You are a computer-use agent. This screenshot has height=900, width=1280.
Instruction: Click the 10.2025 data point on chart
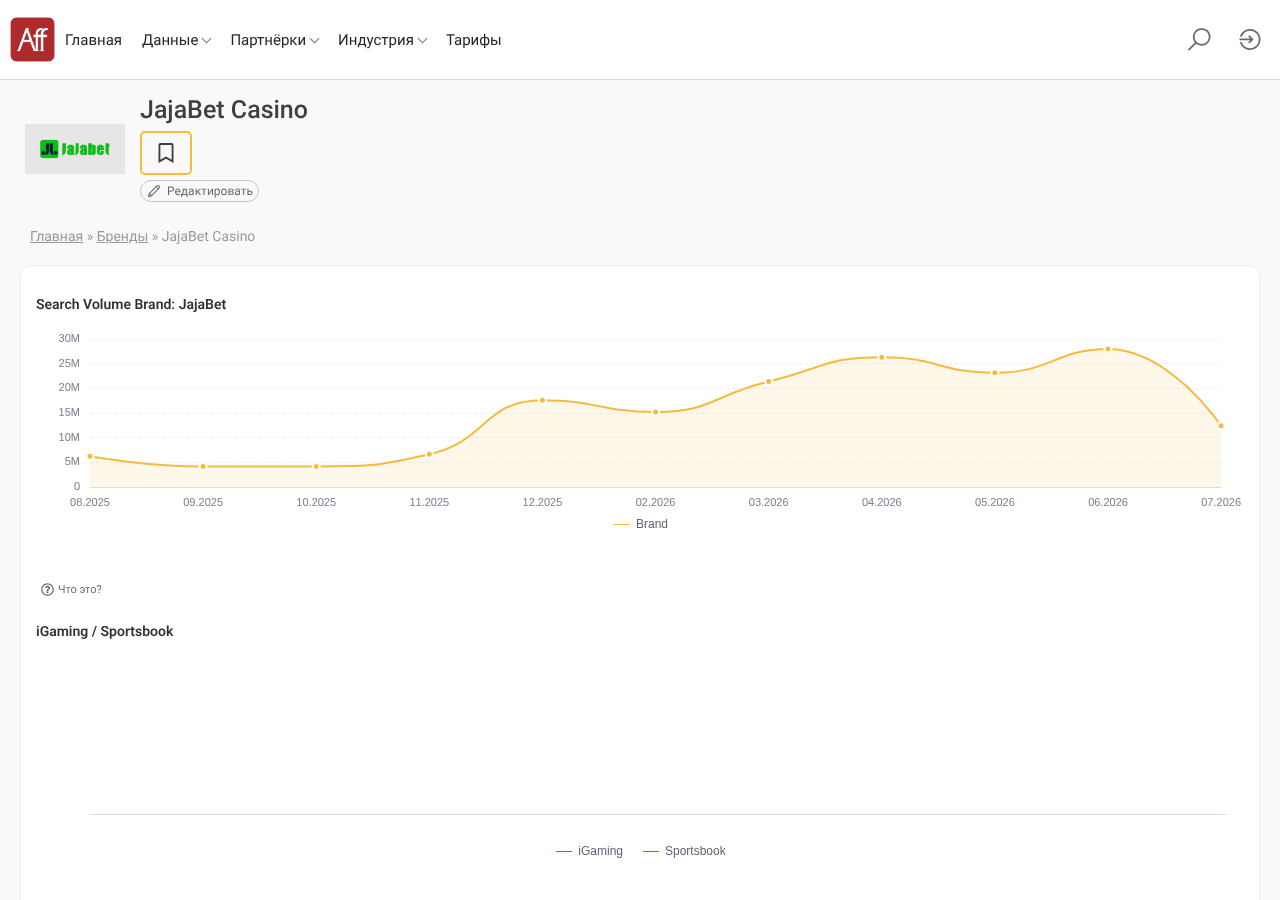coord(316,466)
